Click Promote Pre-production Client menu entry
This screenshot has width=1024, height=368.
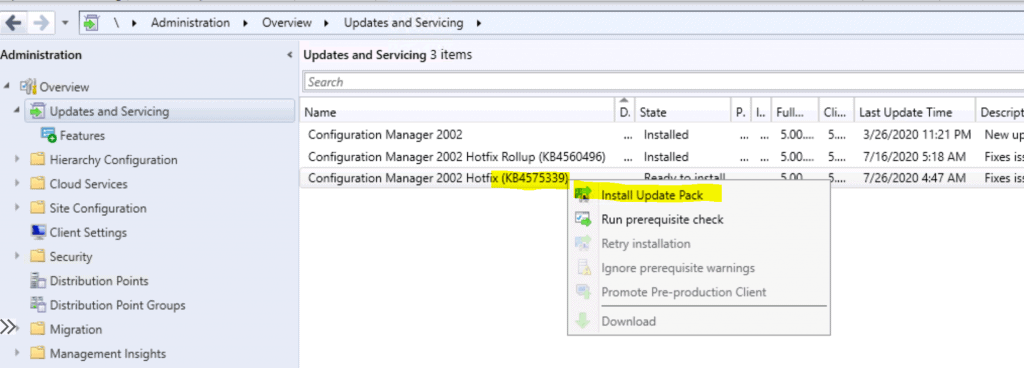point(684,292)
